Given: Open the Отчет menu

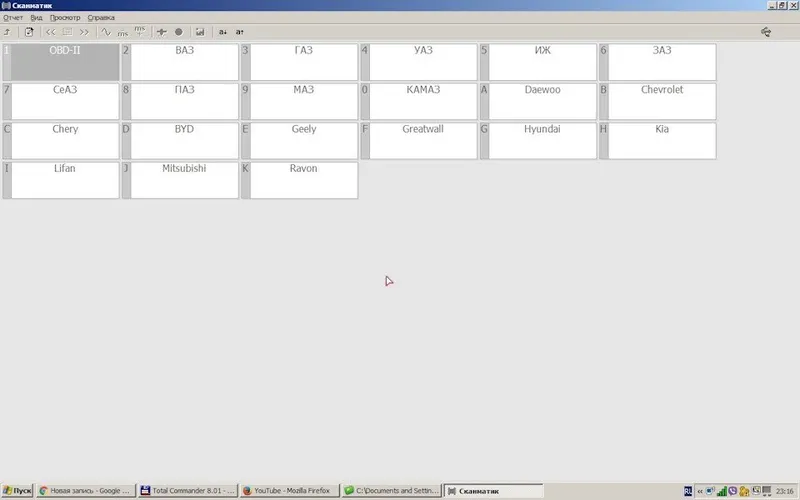Looking at the screenshot, I should 13,17.
